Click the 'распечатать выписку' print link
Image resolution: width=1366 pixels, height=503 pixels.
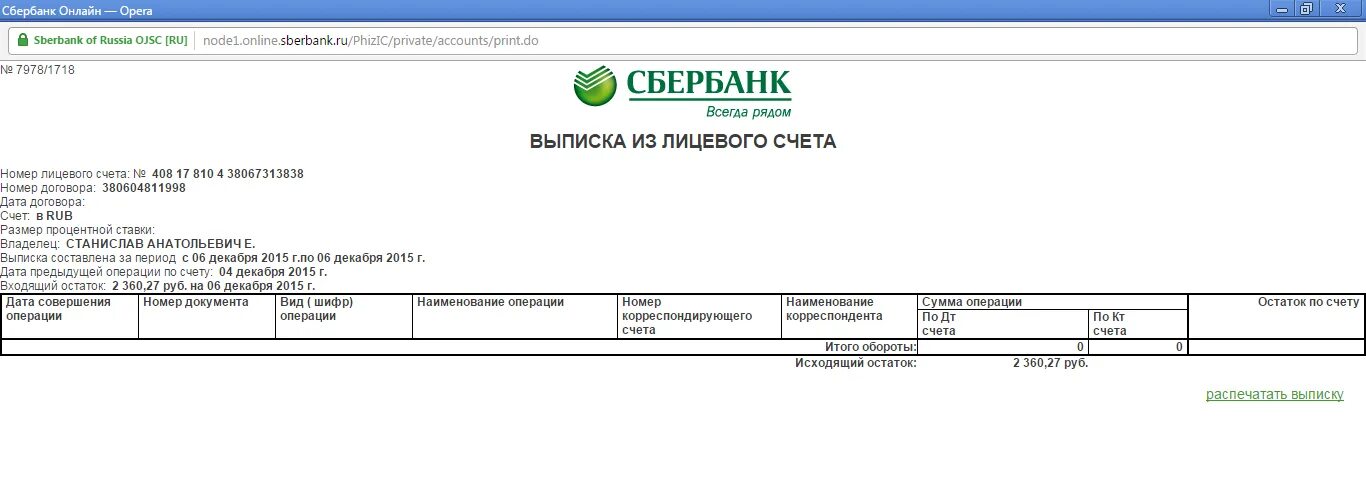pos(1275,394)
